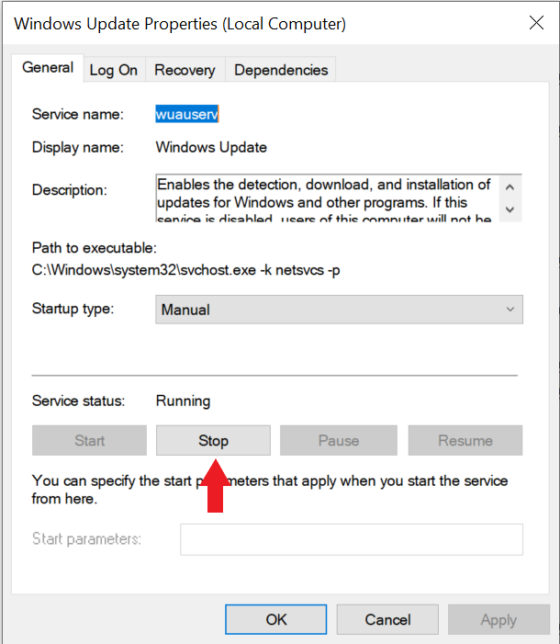The height and width of the screenshot is (644, 560).
Task: Open the Log On tab
Action: tap(114, 70)
